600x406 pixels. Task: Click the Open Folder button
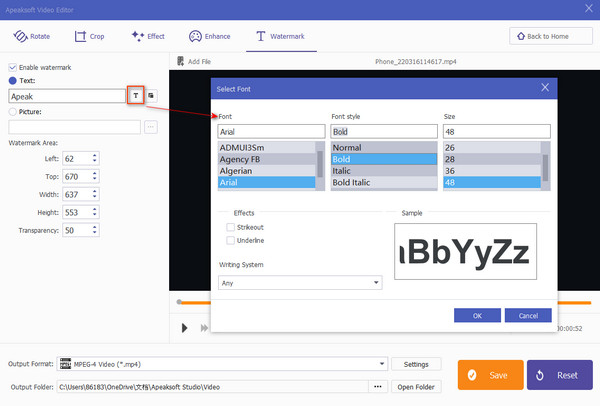tap(416, 387)
